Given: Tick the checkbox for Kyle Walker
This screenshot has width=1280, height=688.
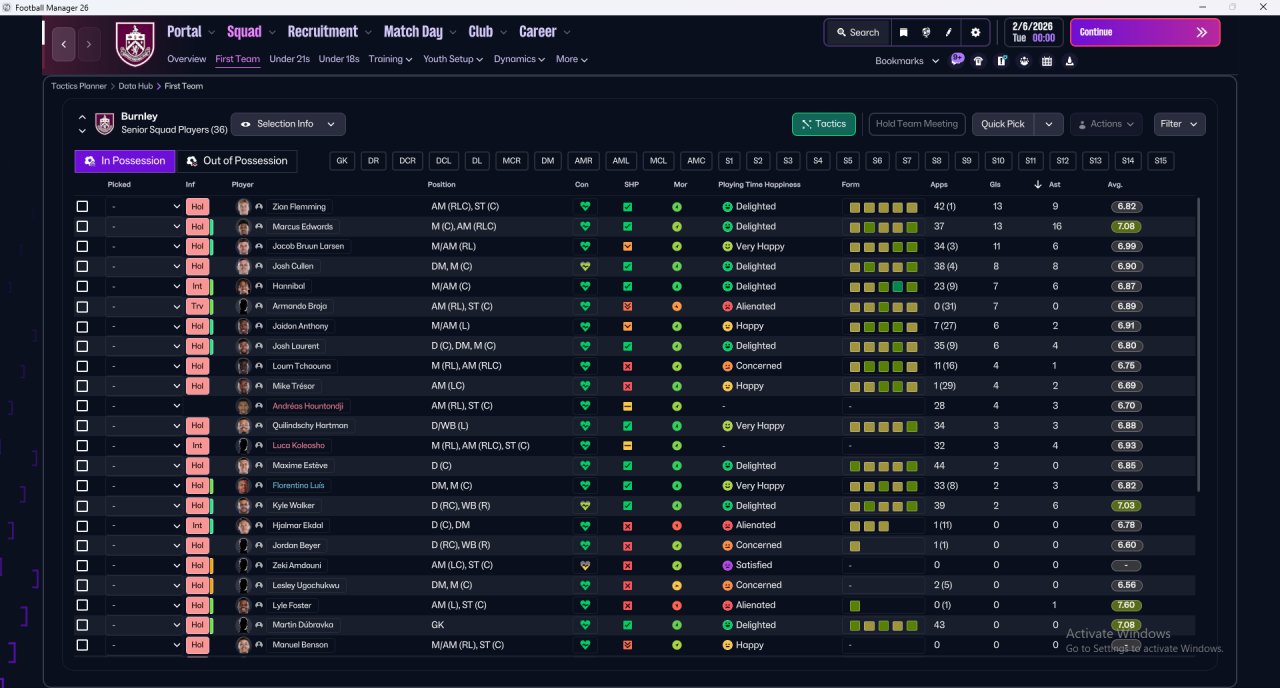Looking at the screenshot, I should coord(82,506).
